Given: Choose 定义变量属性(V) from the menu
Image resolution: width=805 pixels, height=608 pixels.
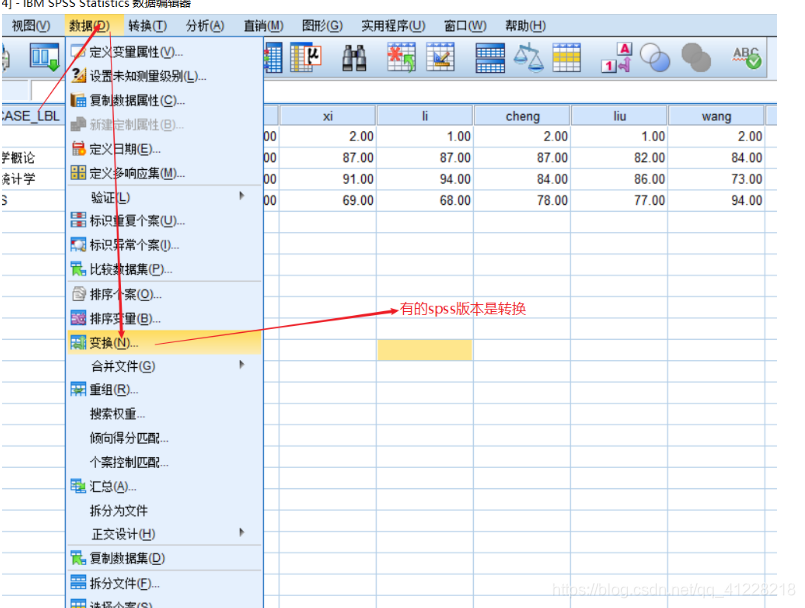Looking at the screenshot, I should 164,52.
